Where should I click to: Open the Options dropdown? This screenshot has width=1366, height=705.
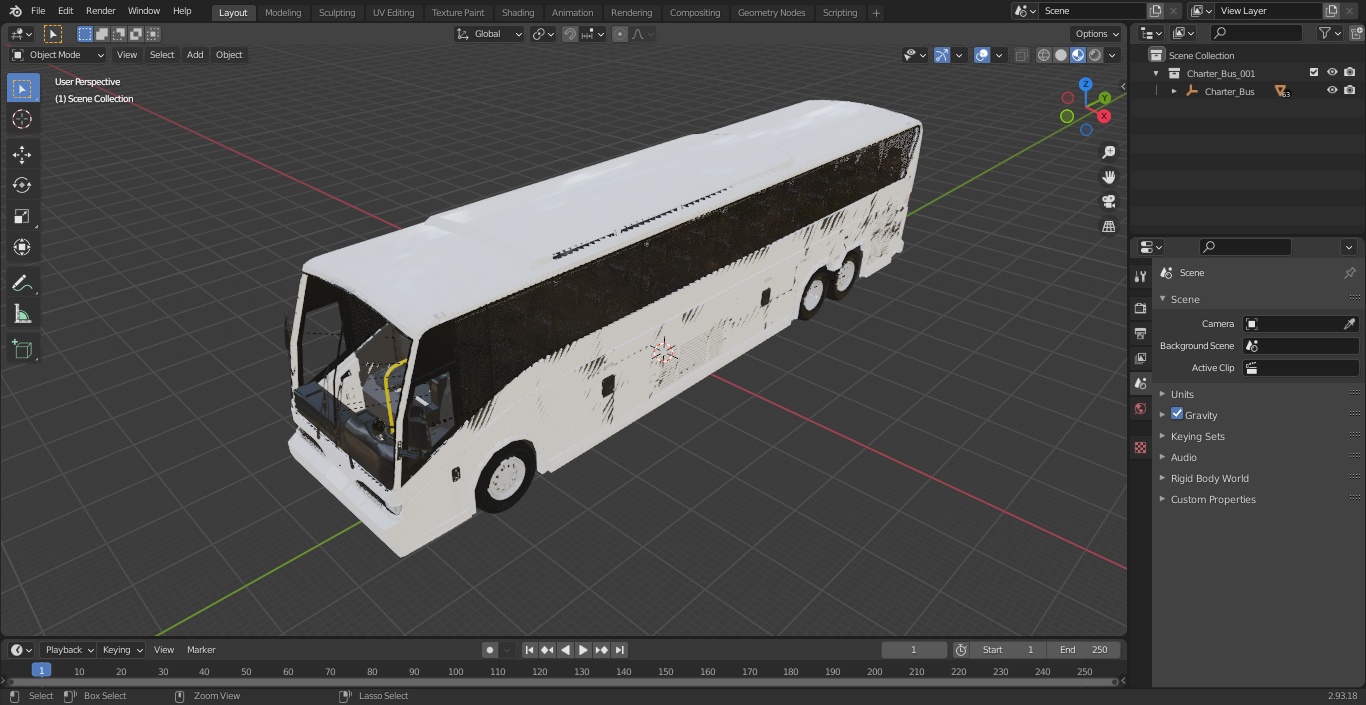[1097, 34]
